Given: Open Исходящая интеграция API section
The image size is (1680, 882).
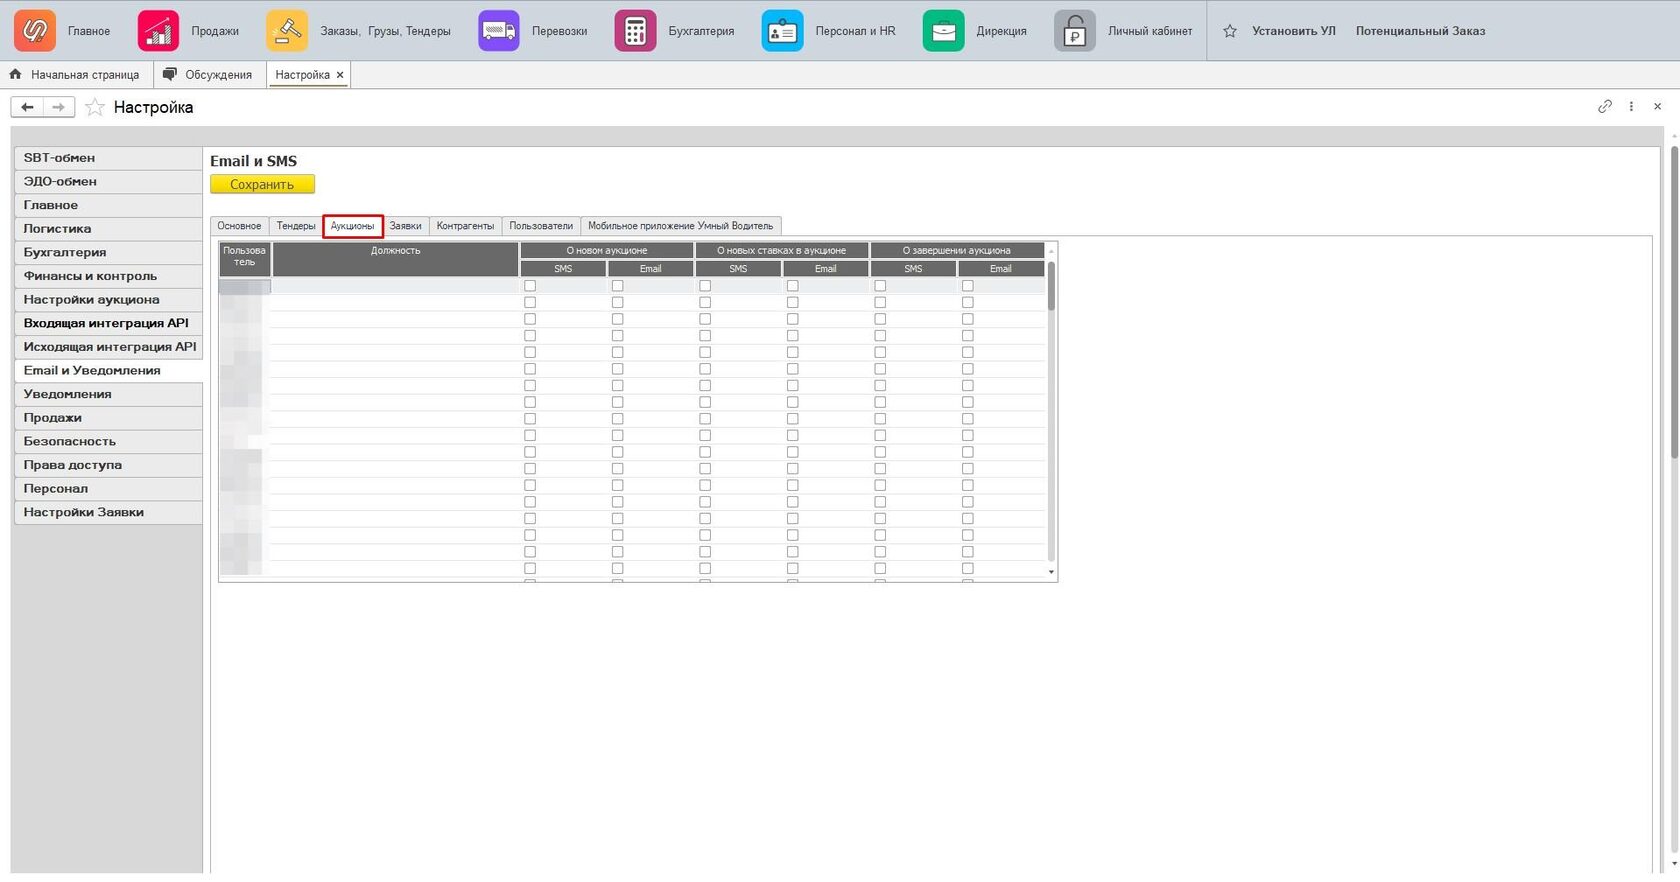Looking at the screenshot, I should point(108,347).
